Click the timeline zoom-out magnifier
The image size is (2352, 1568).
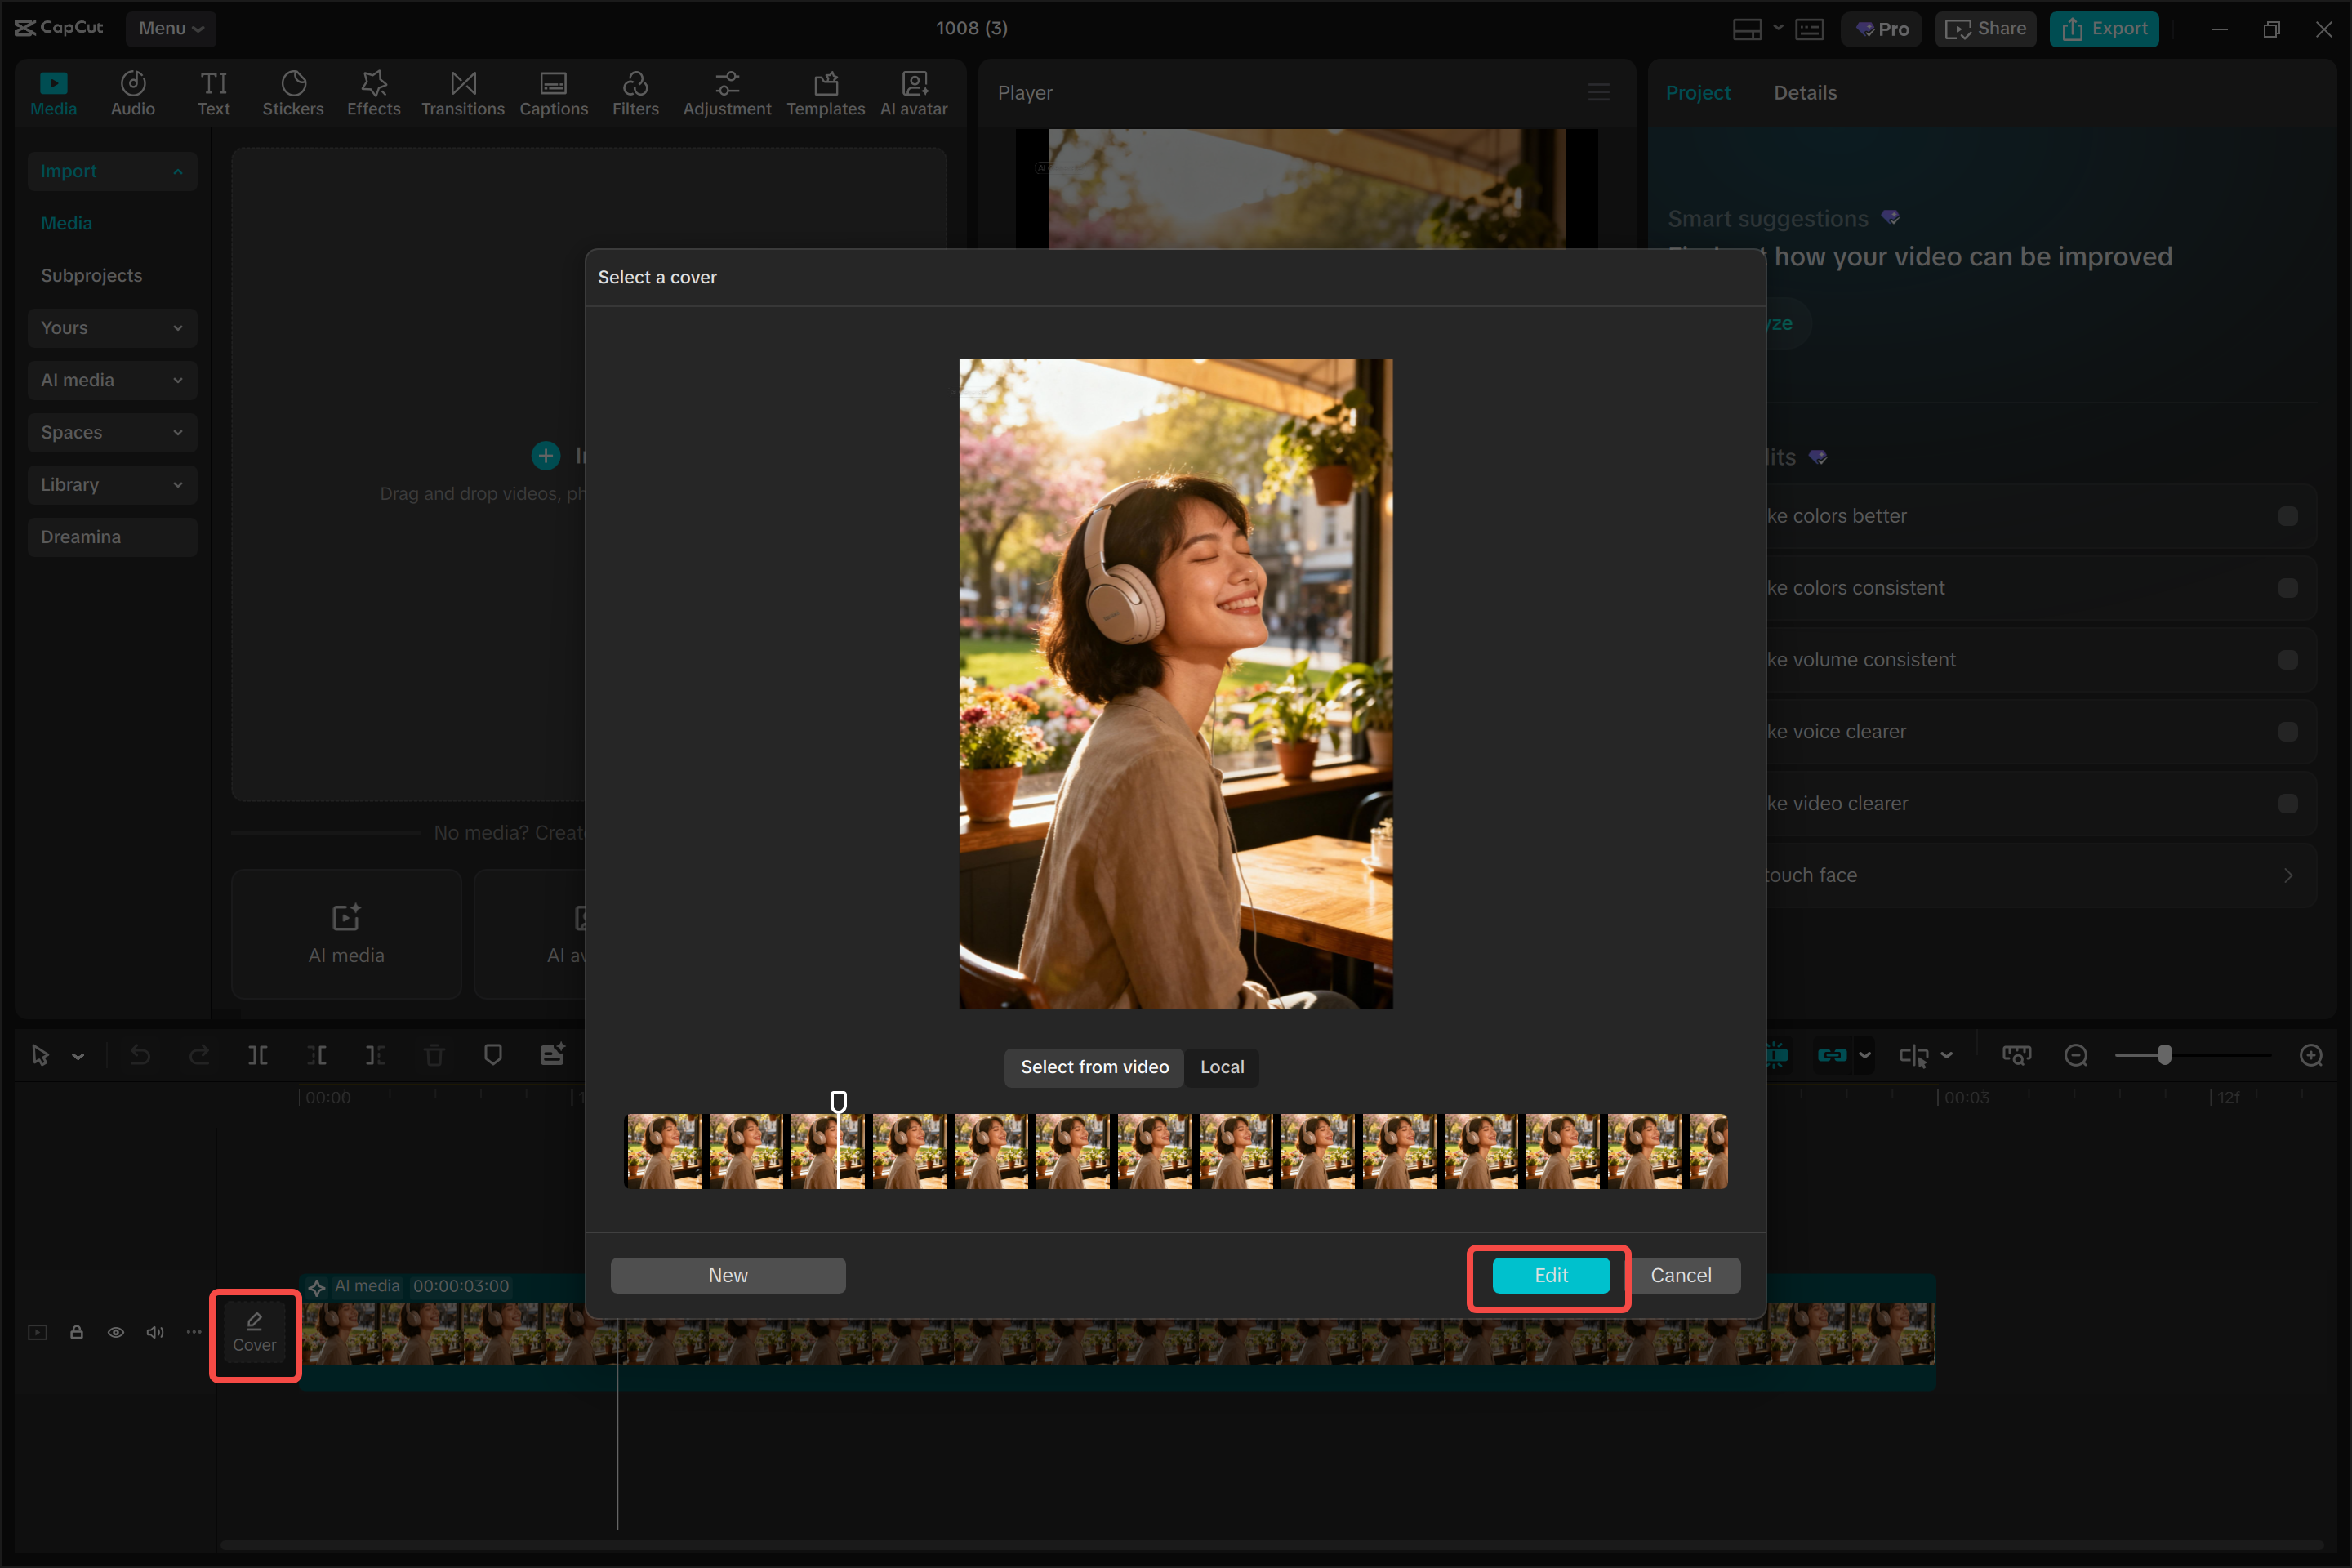[x=2076, y=1055]
